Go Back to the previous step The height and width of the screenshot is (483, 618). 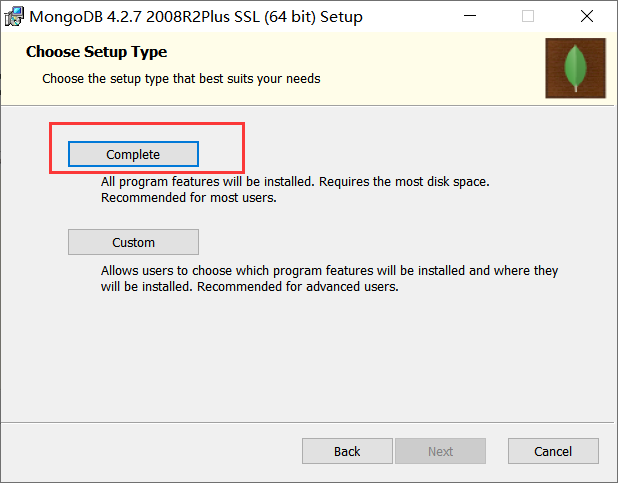pyautogui.click(x=347, y=451)
